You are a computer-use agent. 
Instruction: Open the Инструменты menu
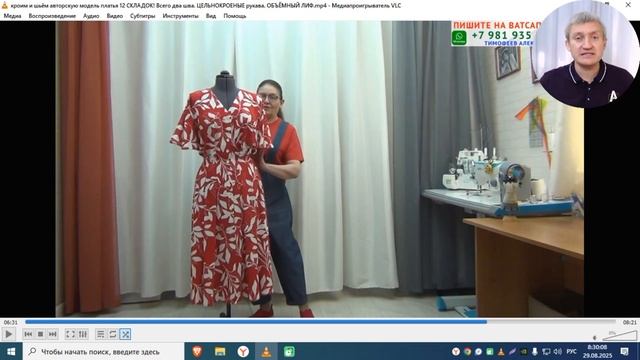180,16
